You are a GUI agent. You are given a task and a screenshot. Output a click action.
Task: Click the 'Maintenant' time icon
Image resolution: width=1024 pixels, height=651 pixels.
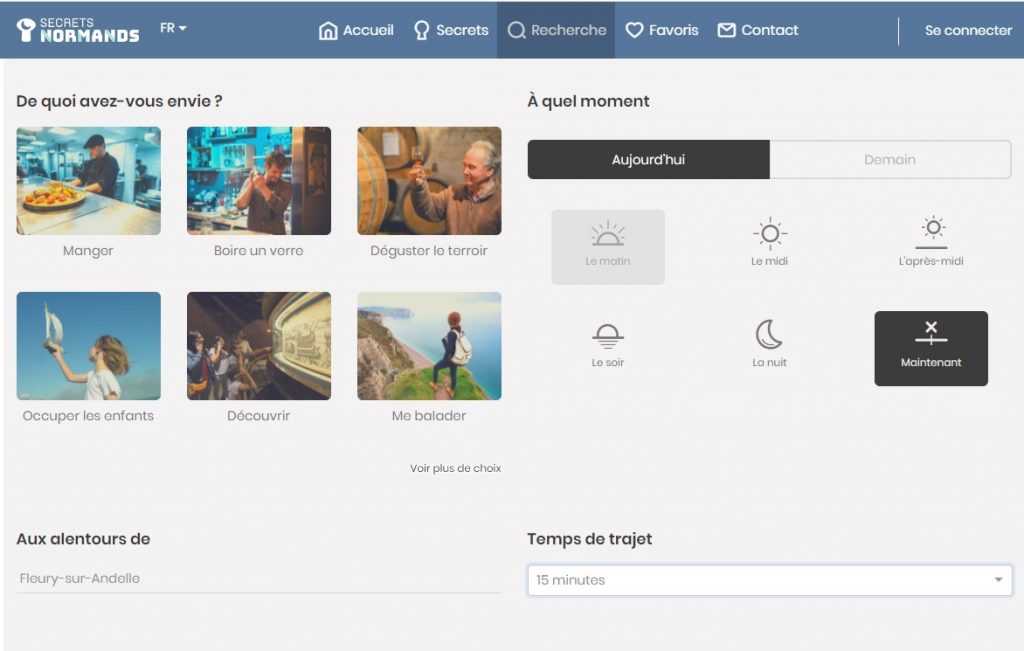click(931, 335)
